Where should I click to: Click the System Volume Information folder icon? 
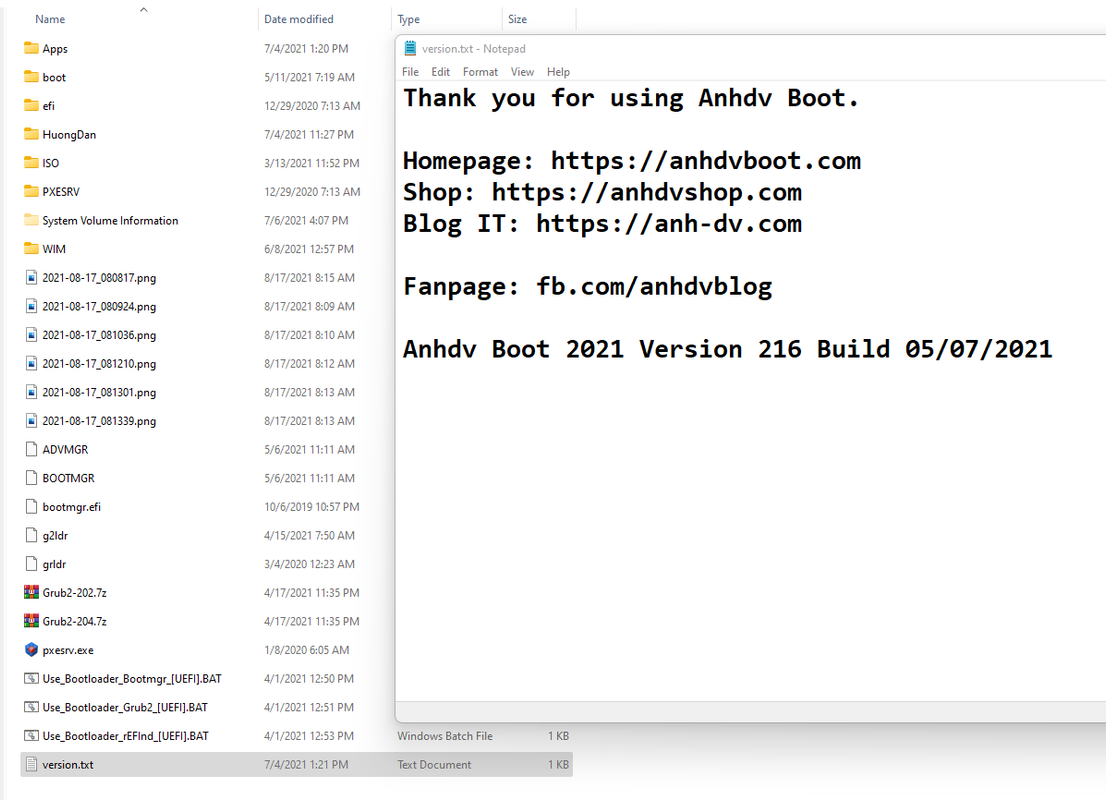pos(31,220)
